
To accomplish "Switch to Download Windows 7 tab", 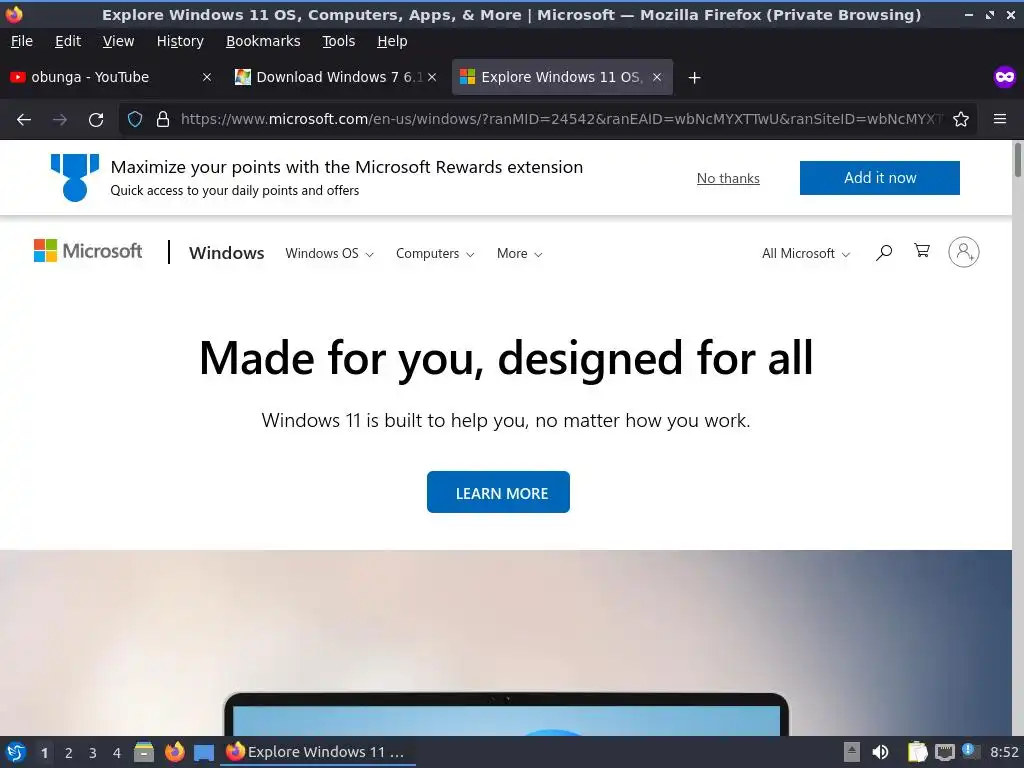I will coord(336,77).
